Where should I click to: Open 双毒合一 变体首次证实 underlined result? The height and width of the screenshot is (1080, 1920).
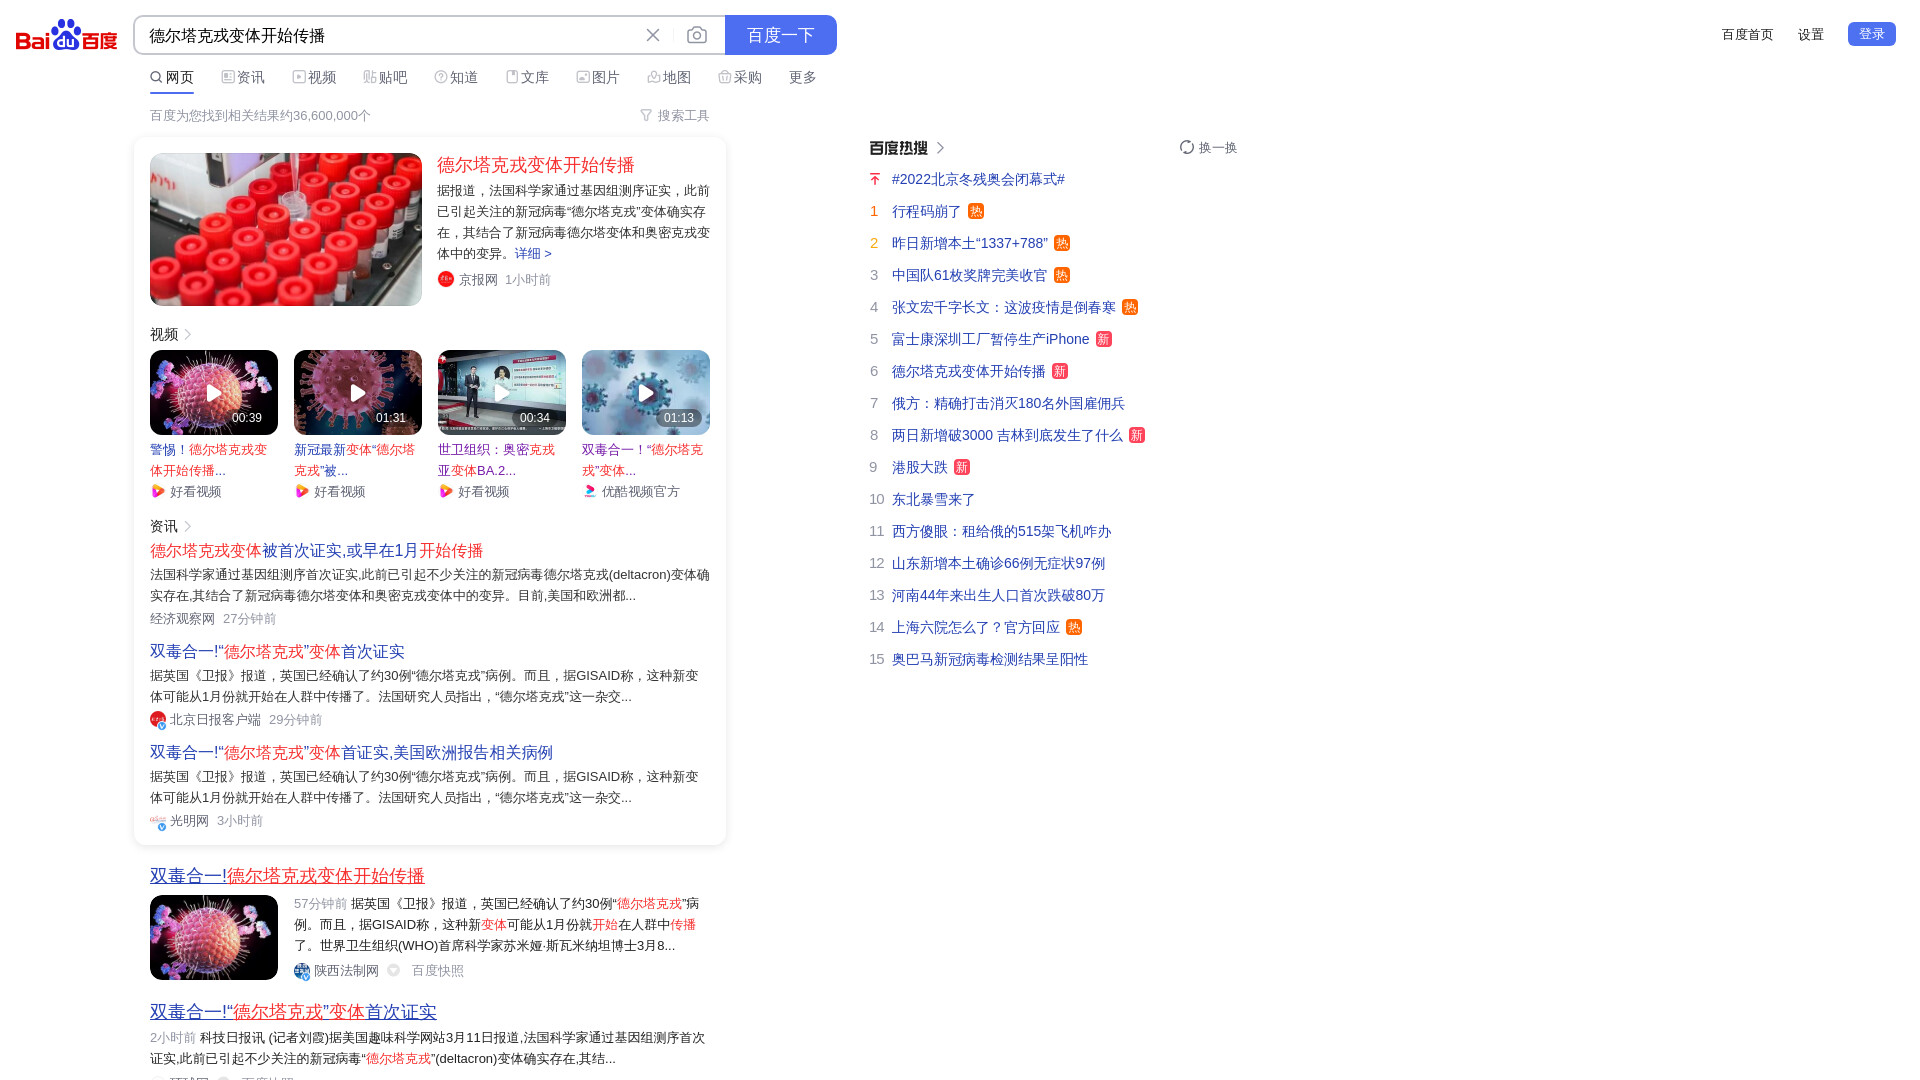click(x=293, y=1012)
